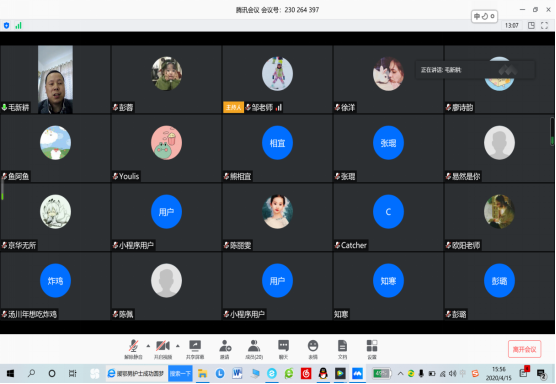Open the documents icon

point(342,349)
